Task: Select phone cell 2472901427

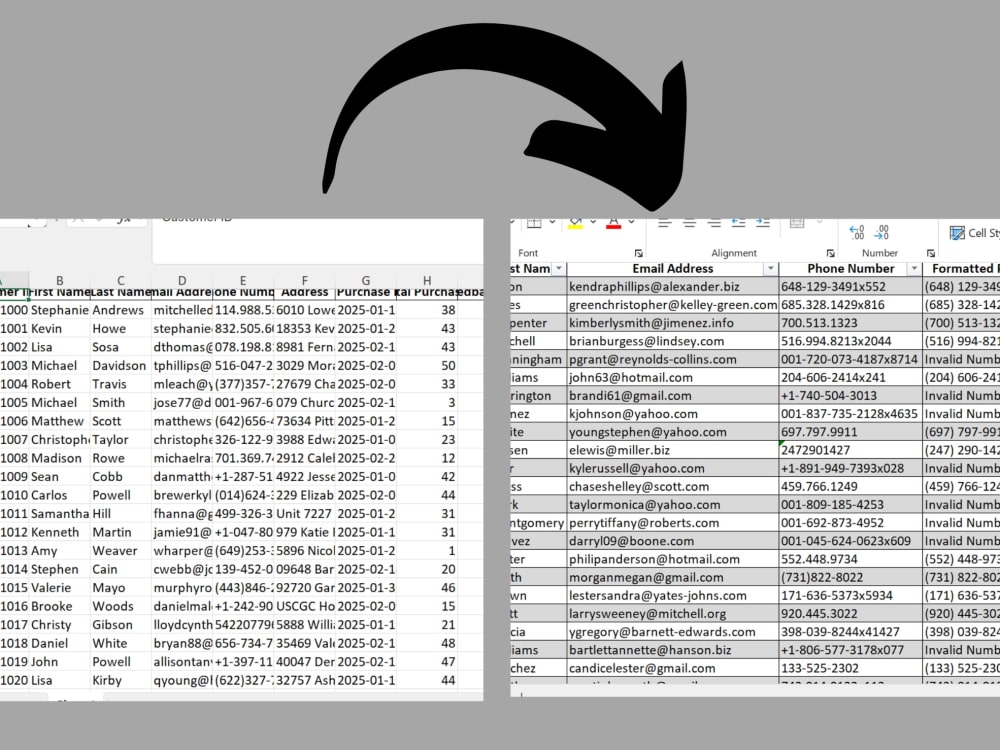Action: 850,450
